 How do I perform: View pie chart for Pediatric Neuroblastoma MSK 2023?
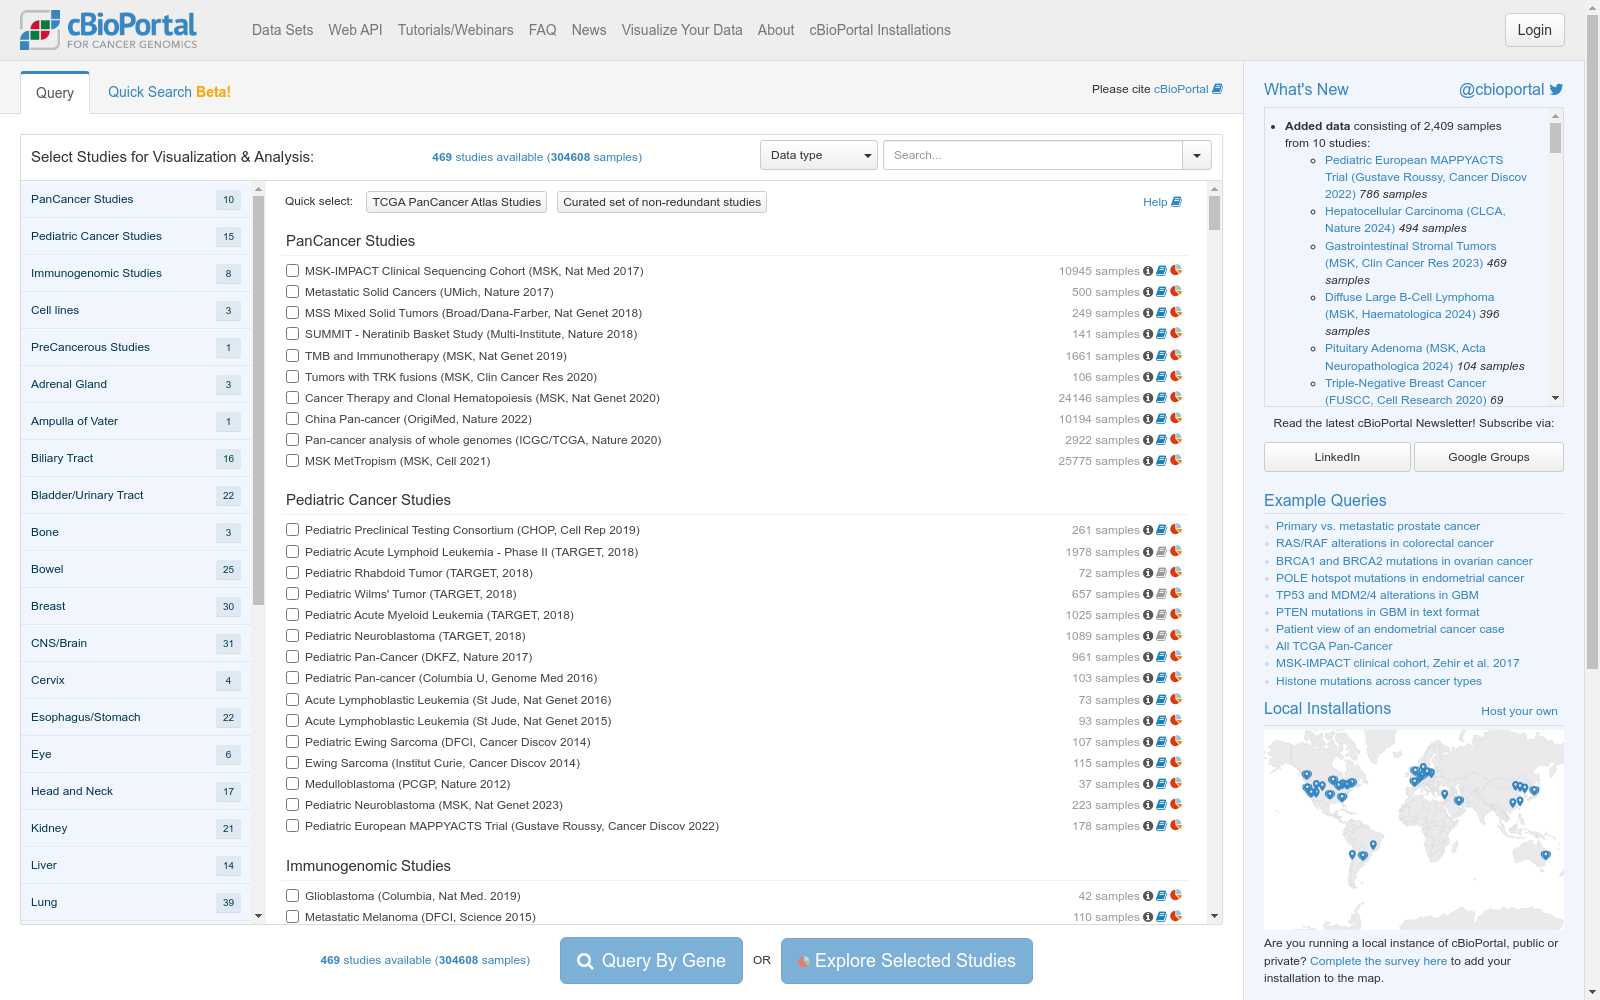[x=1176, y=805]
